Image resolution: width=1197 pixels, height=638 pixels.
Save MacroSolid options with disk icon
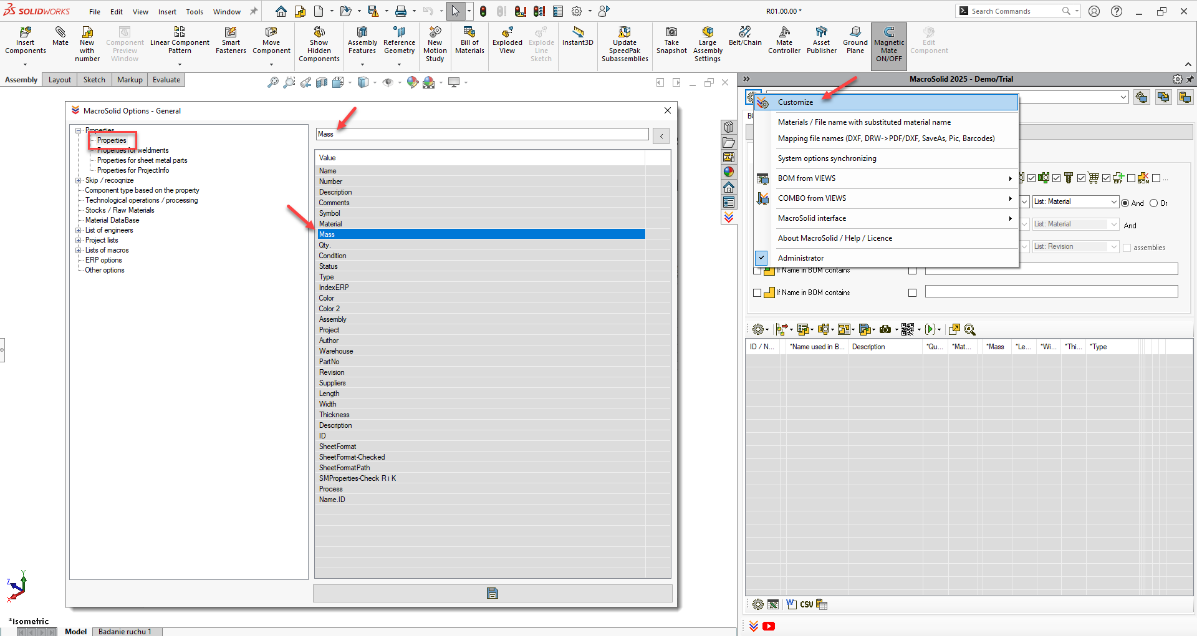point(492,593)
